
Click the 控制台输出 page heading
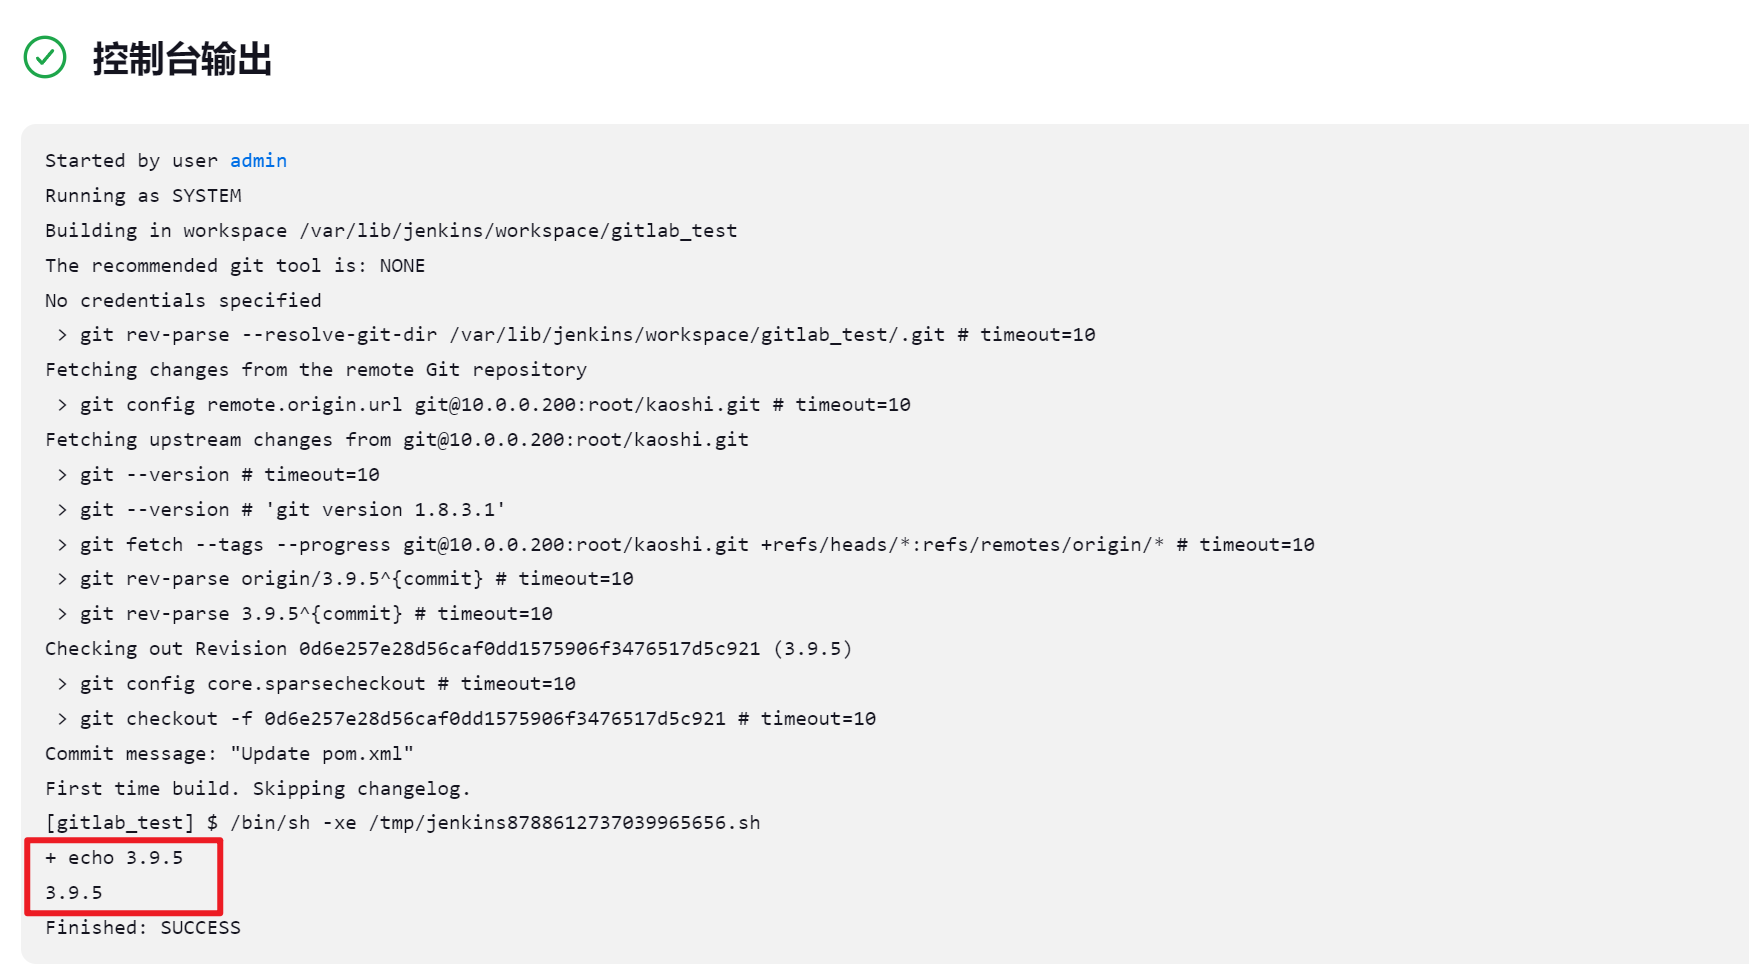pyautogui.click(x=182, y=58)
